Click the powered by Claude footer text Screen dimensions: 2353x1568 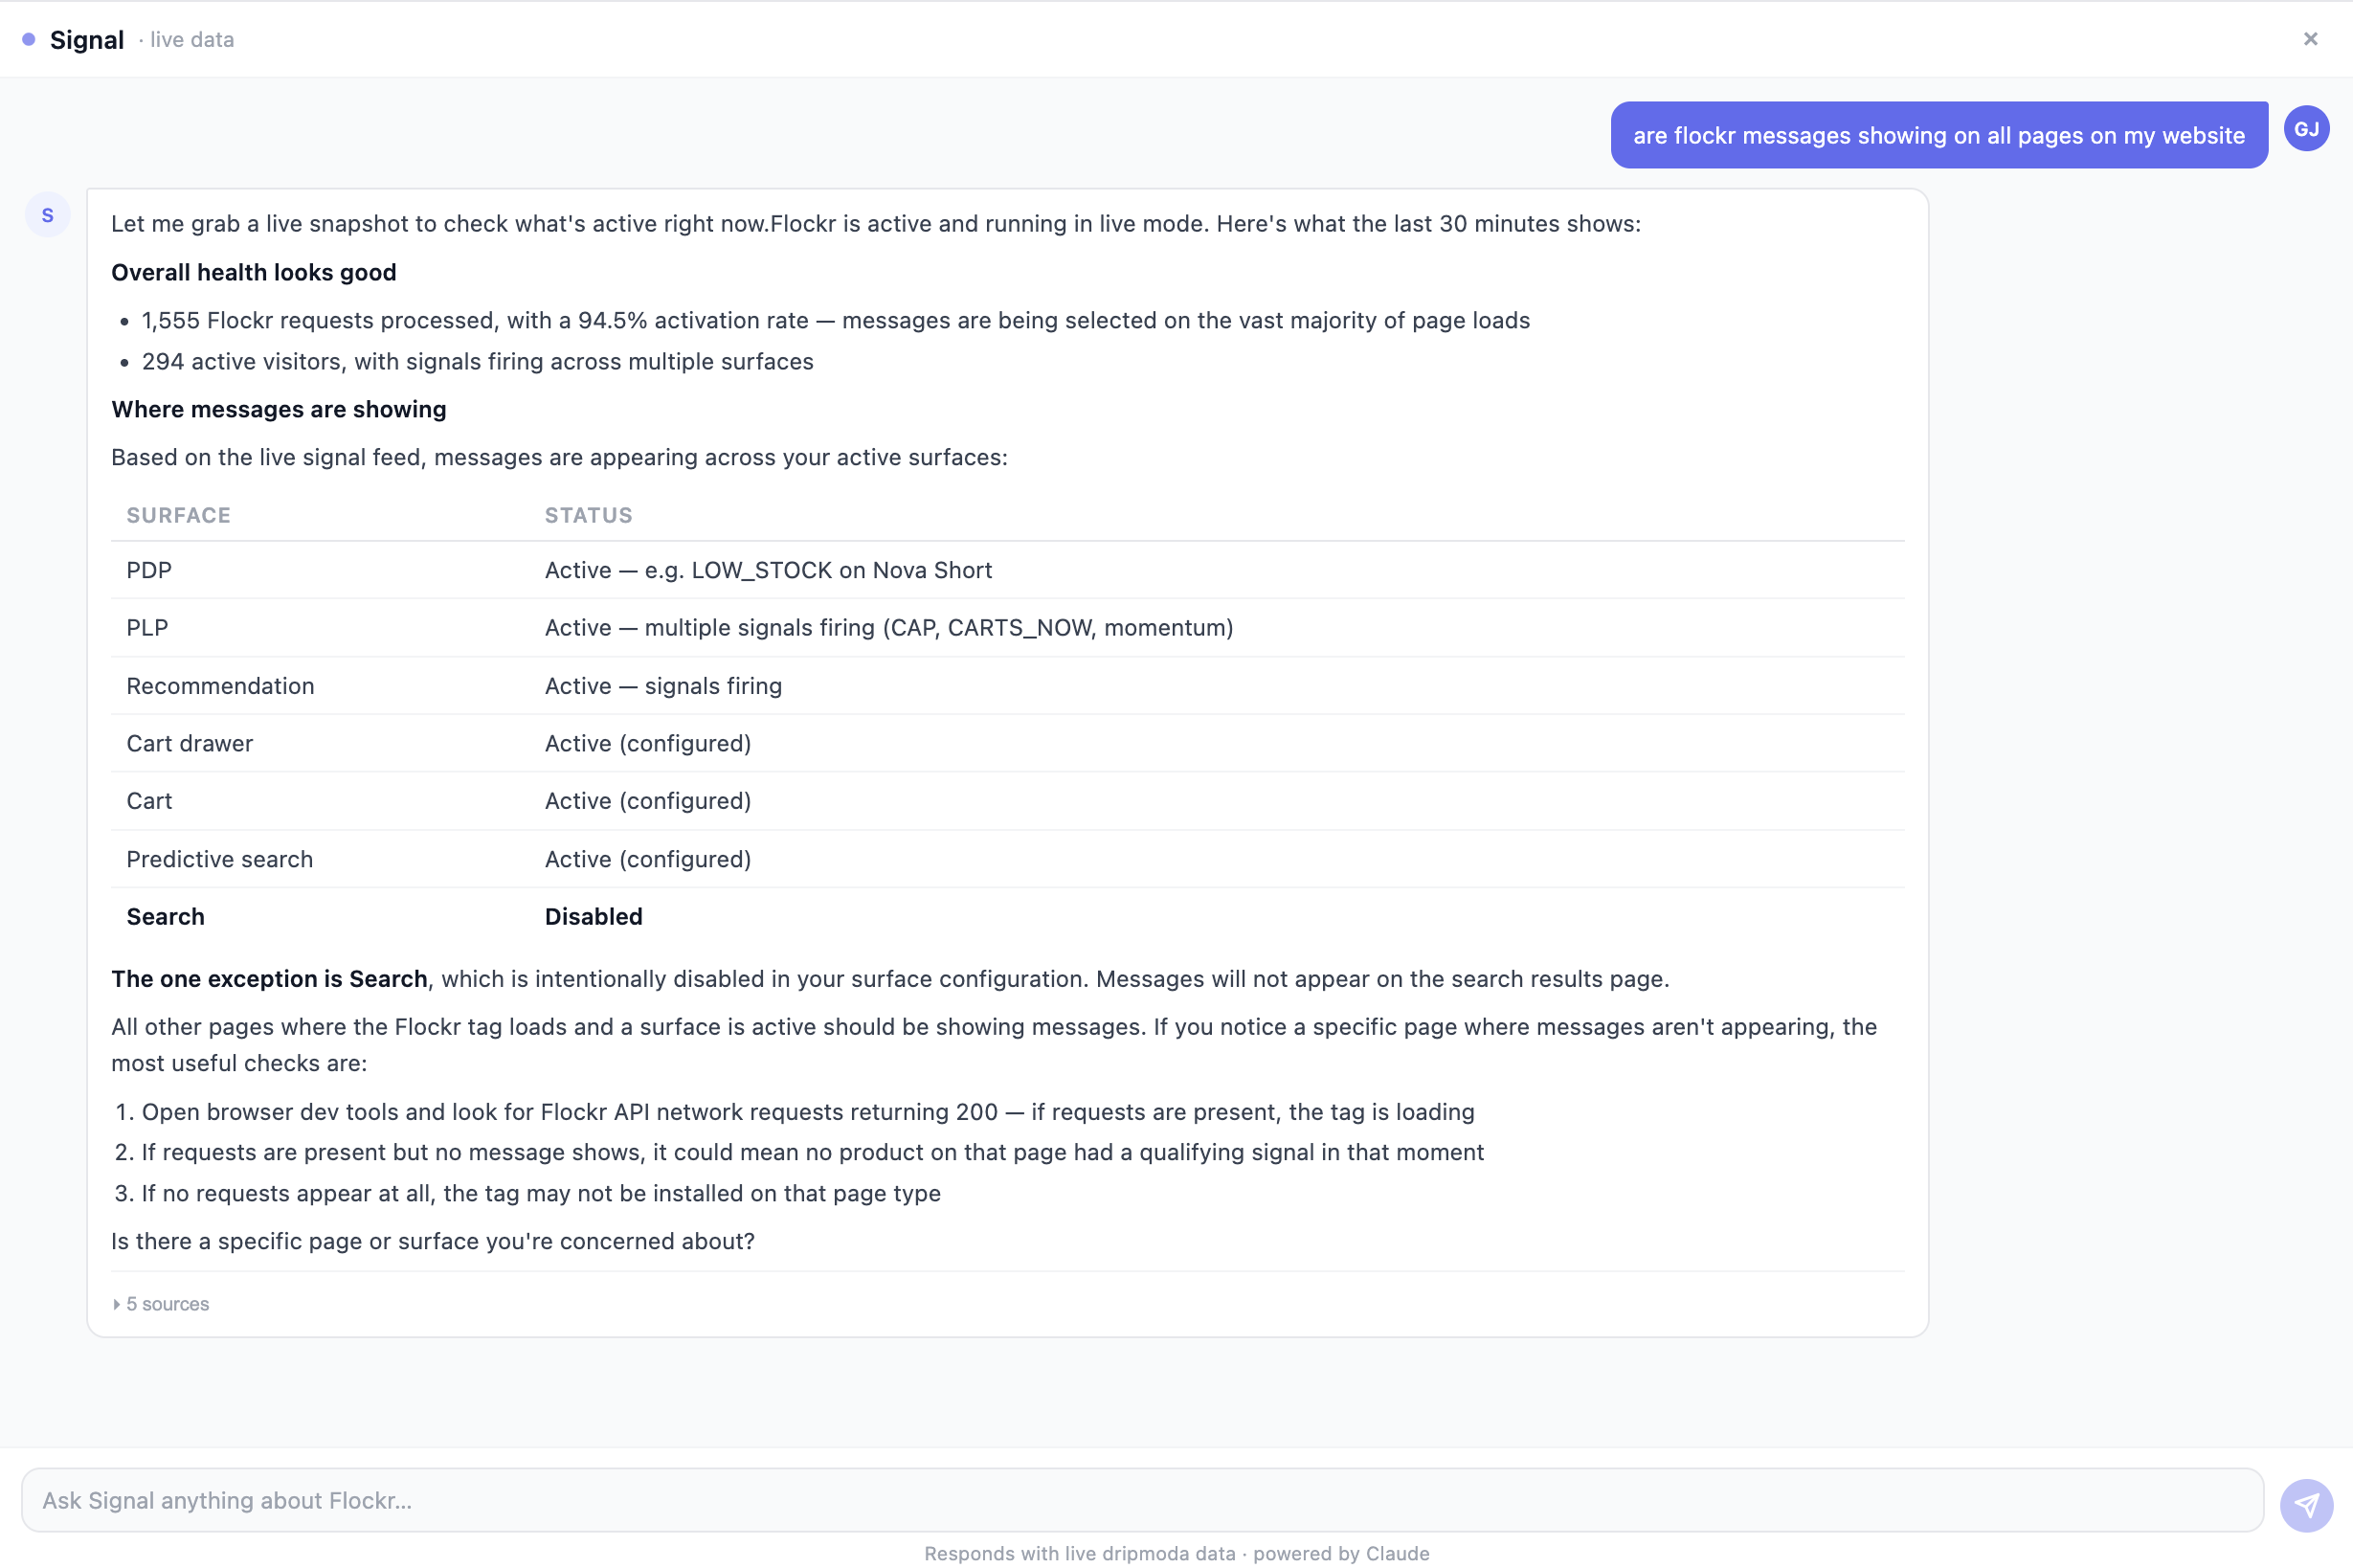pyautogui.click(x=1340, y=1553)
